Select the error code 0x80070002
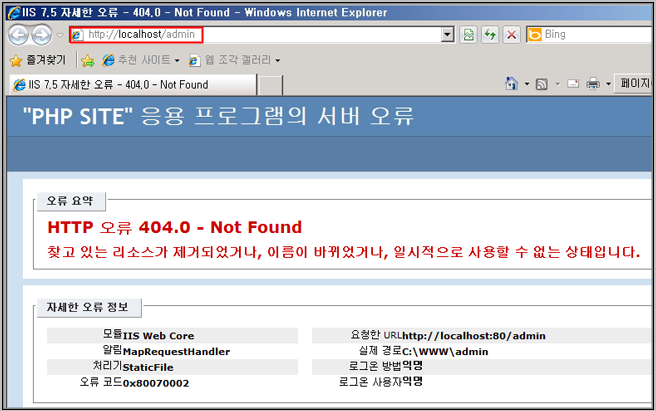The image size is (656, 411). click(156, 383)
